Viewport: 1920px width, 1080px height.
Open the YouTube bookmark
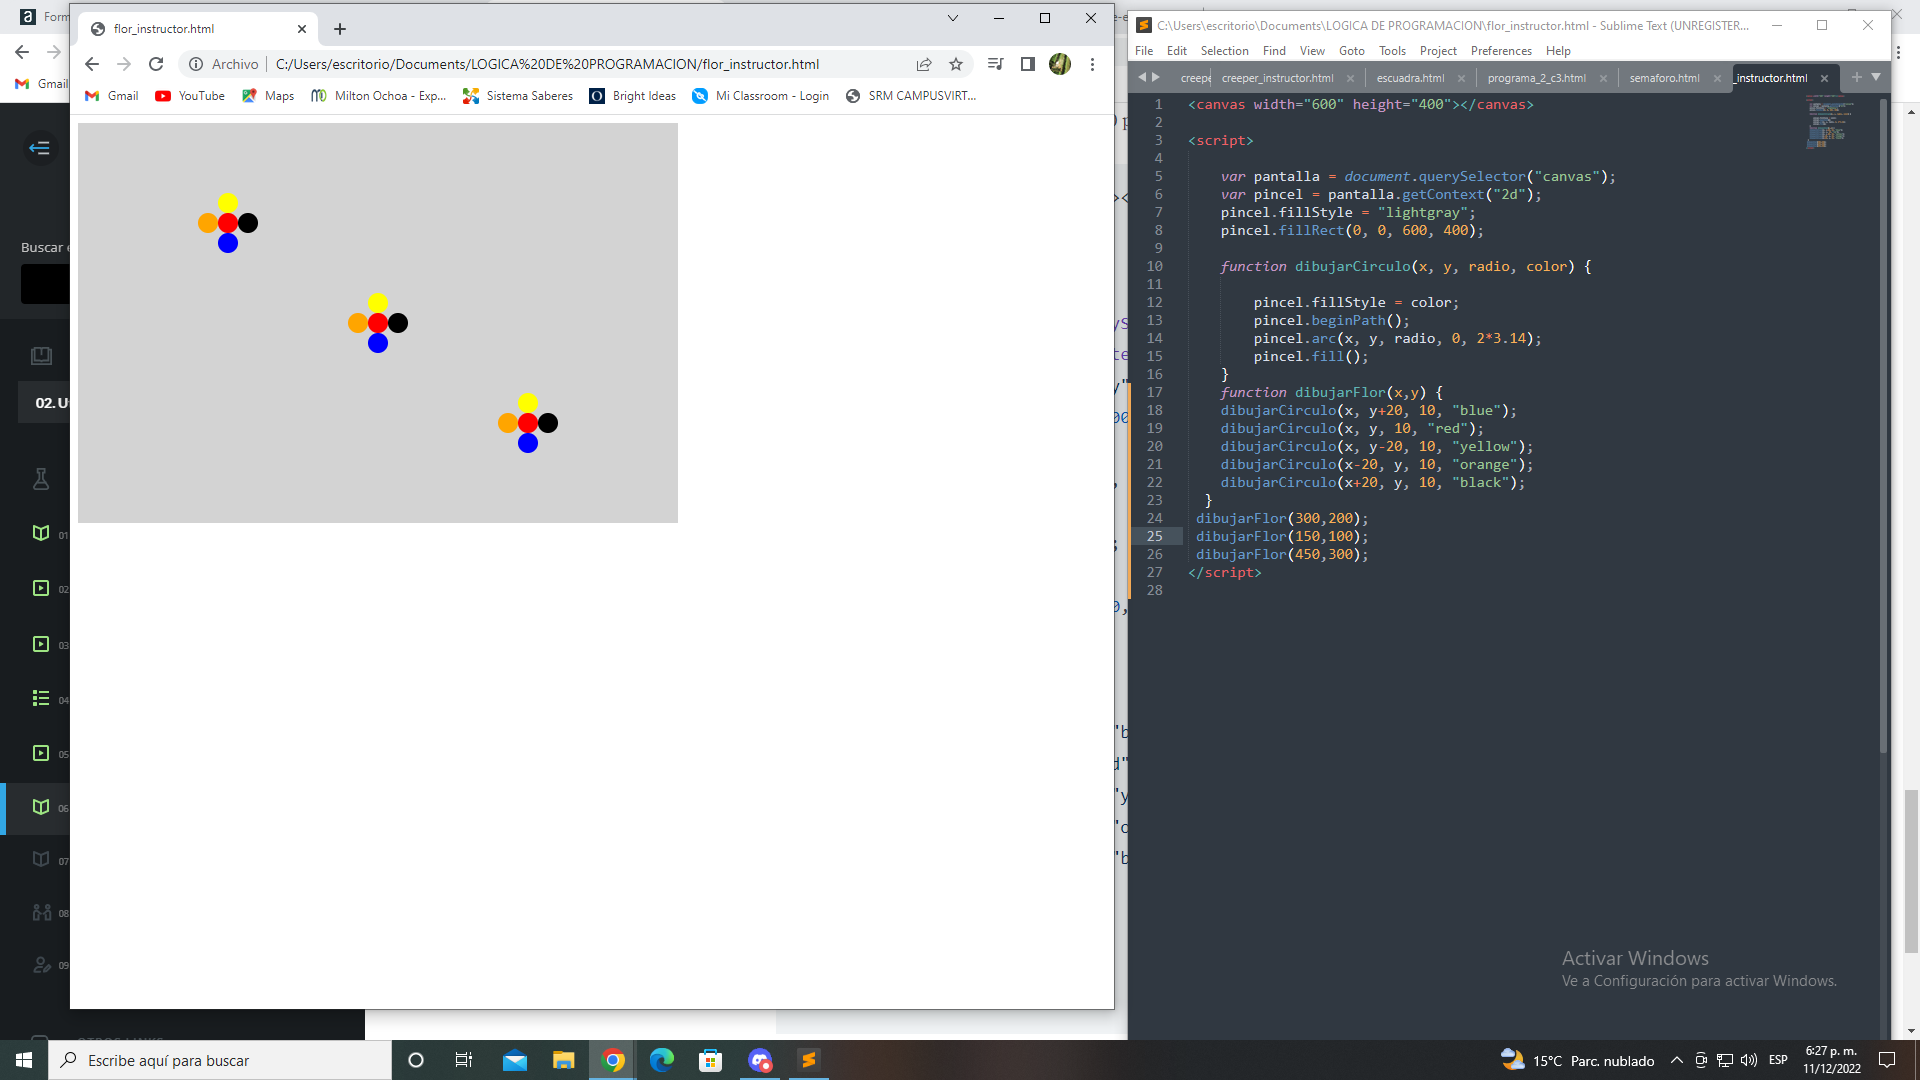[190, 96]
